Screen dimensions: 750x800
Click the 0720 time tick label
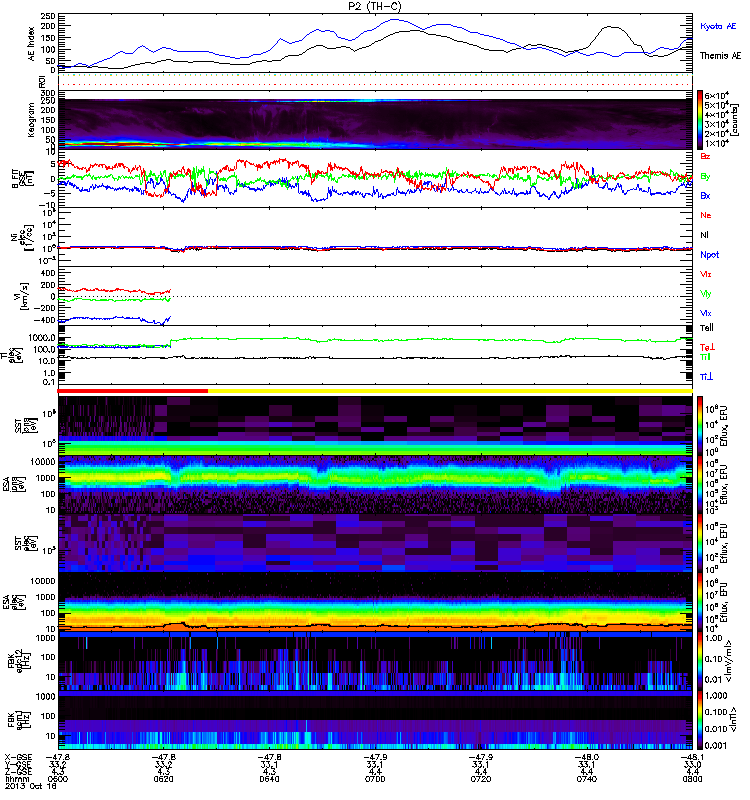(481, 780)
